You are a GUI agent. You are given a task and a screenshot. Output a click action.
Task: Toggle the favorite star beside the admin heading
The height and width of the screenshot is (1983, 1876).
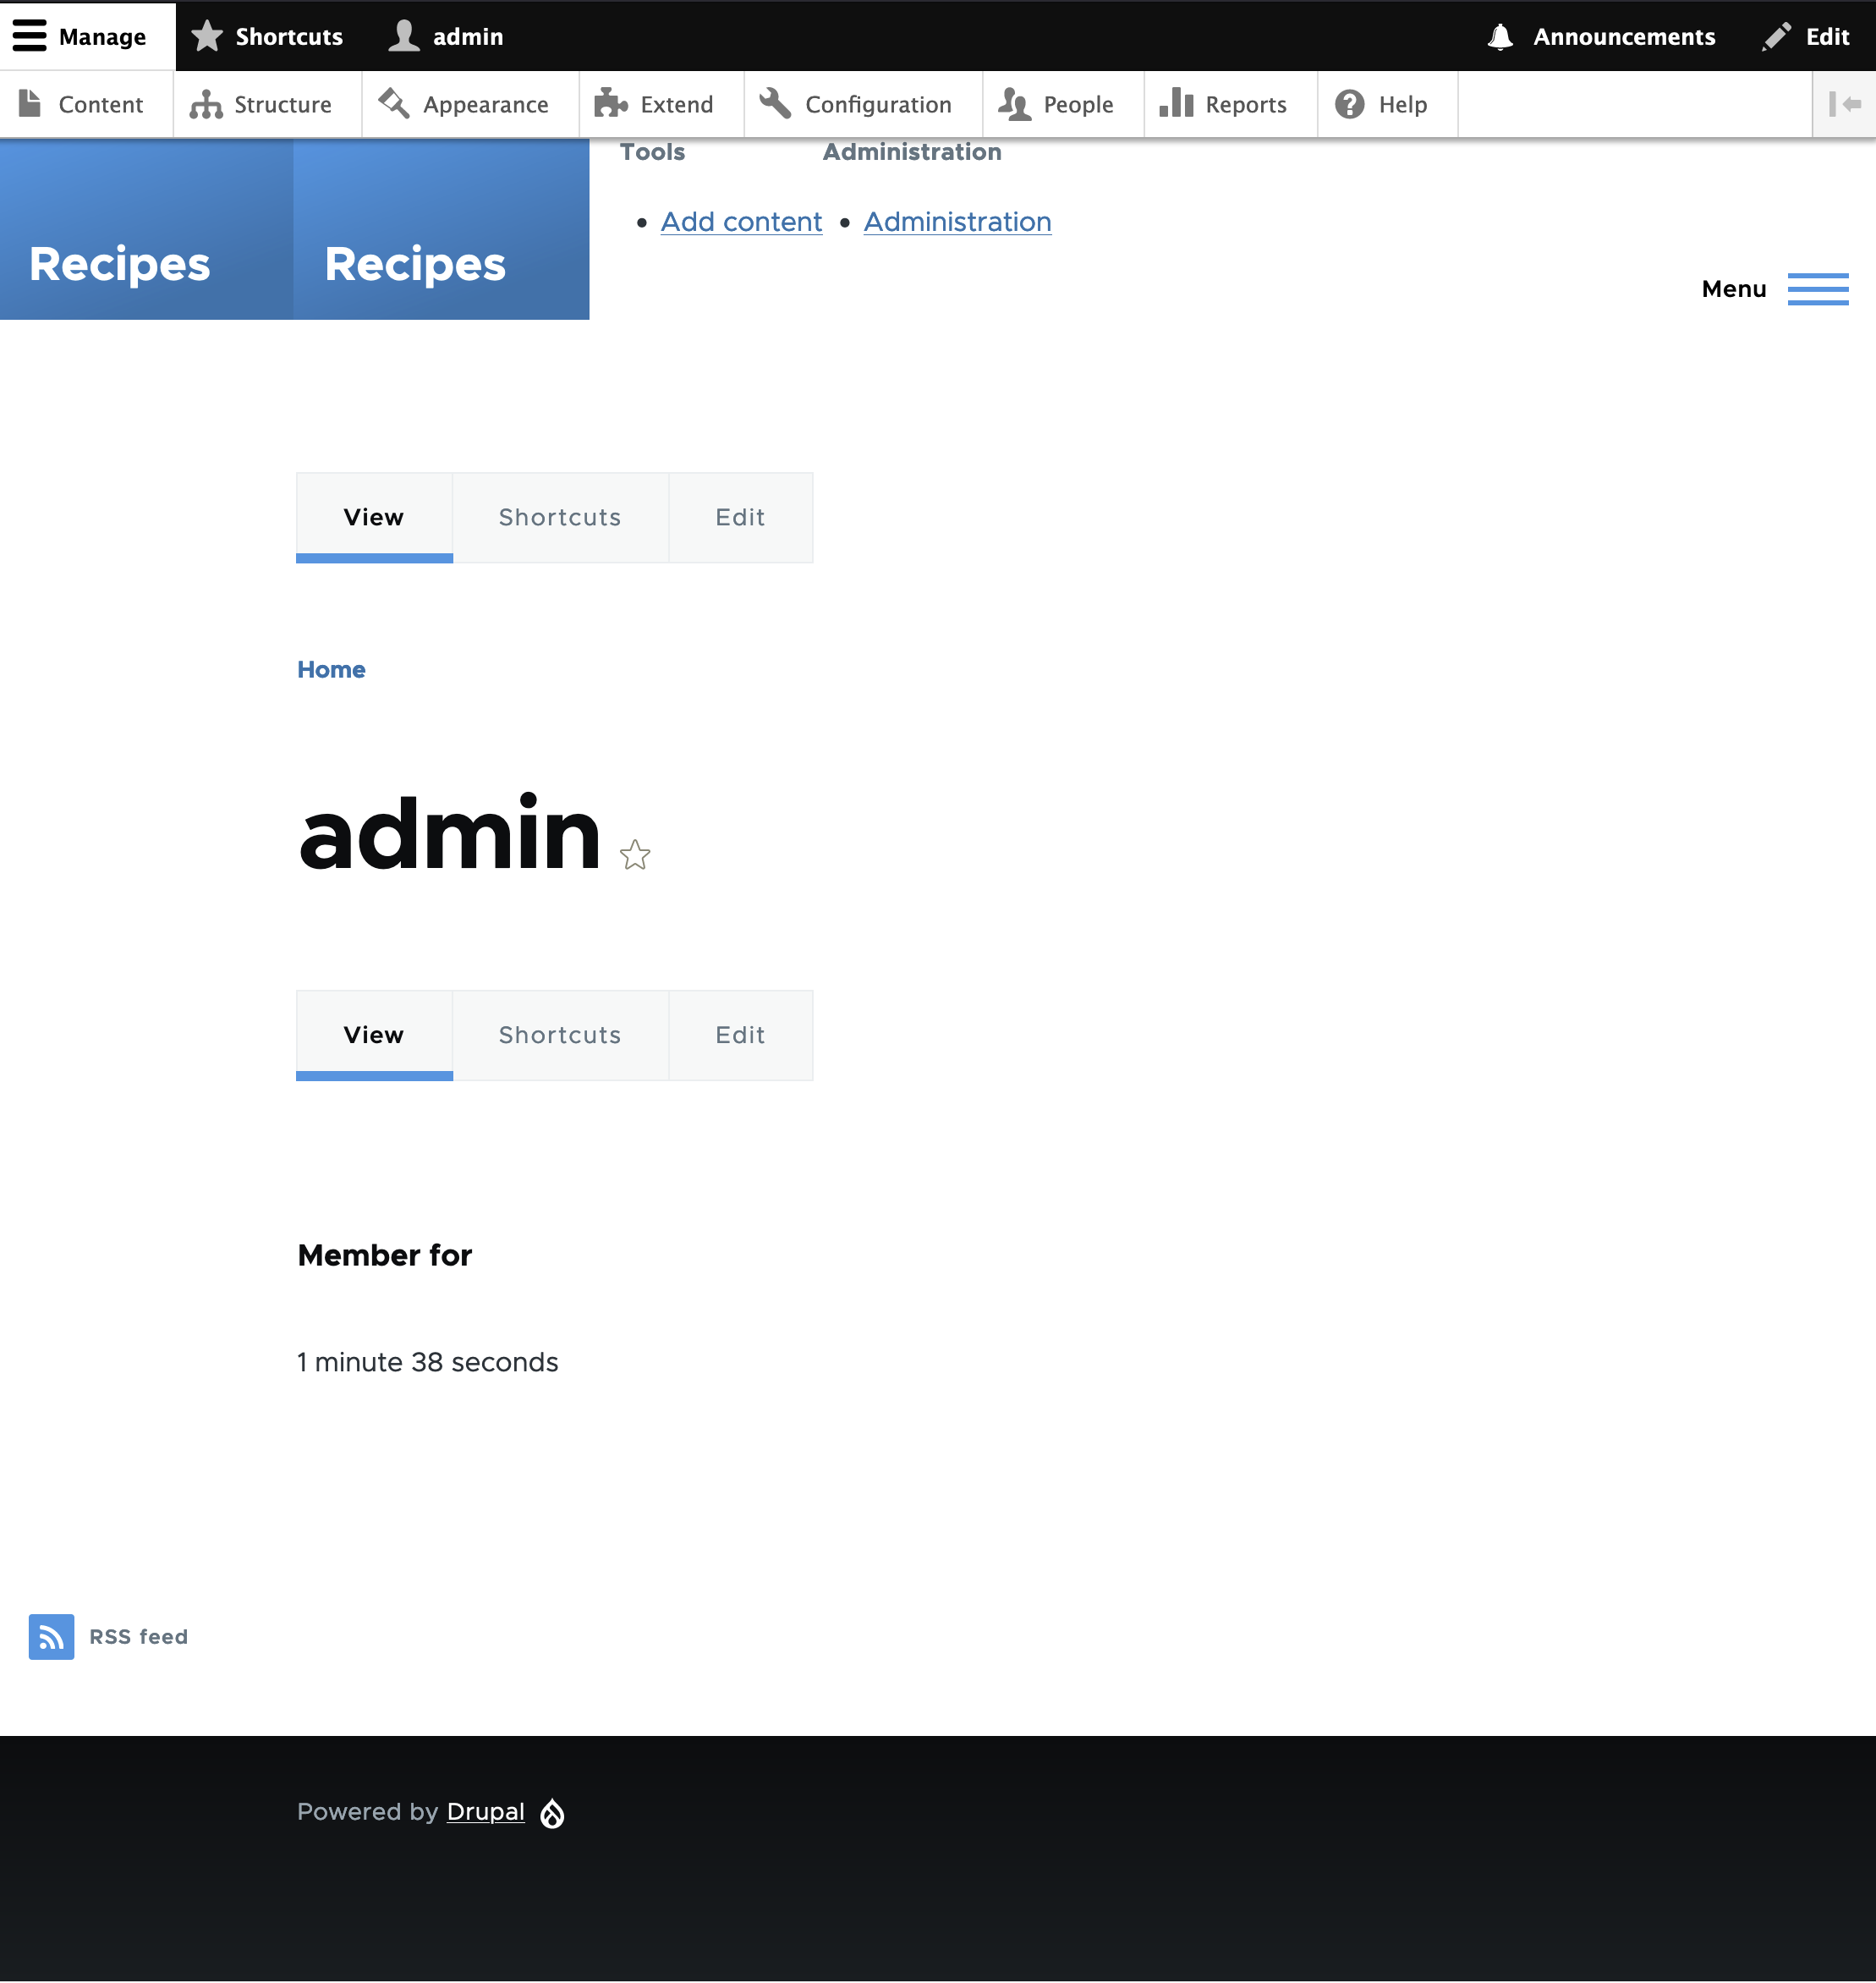636,856
